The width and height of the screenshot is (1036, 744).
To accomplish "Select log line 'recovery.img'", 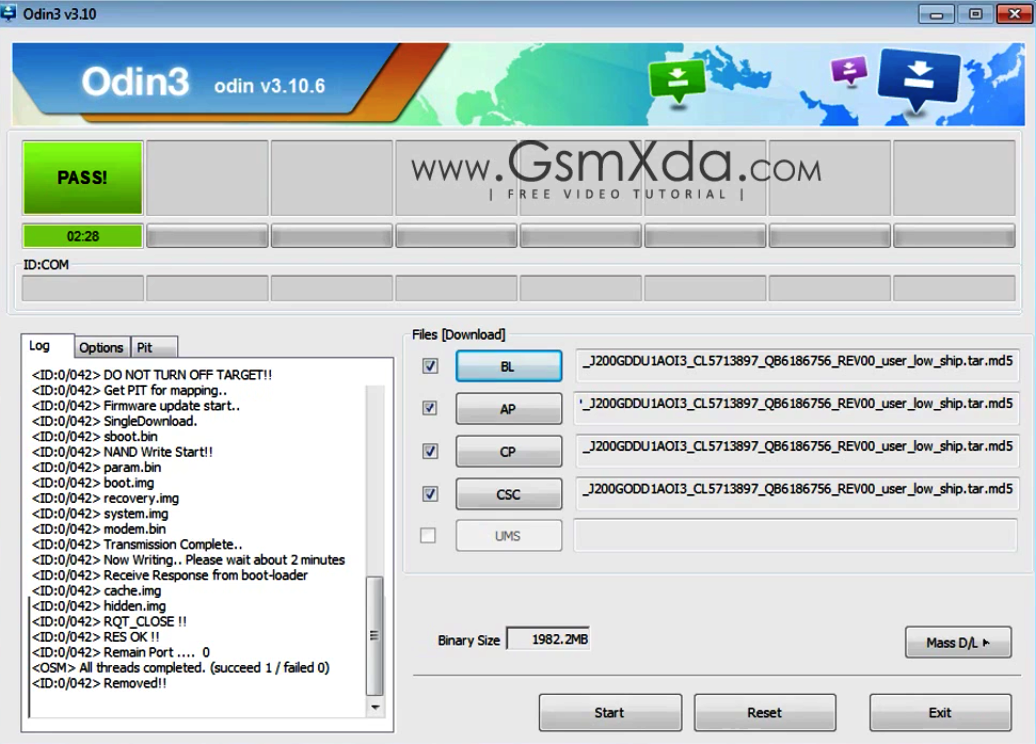I will [105, 498].
